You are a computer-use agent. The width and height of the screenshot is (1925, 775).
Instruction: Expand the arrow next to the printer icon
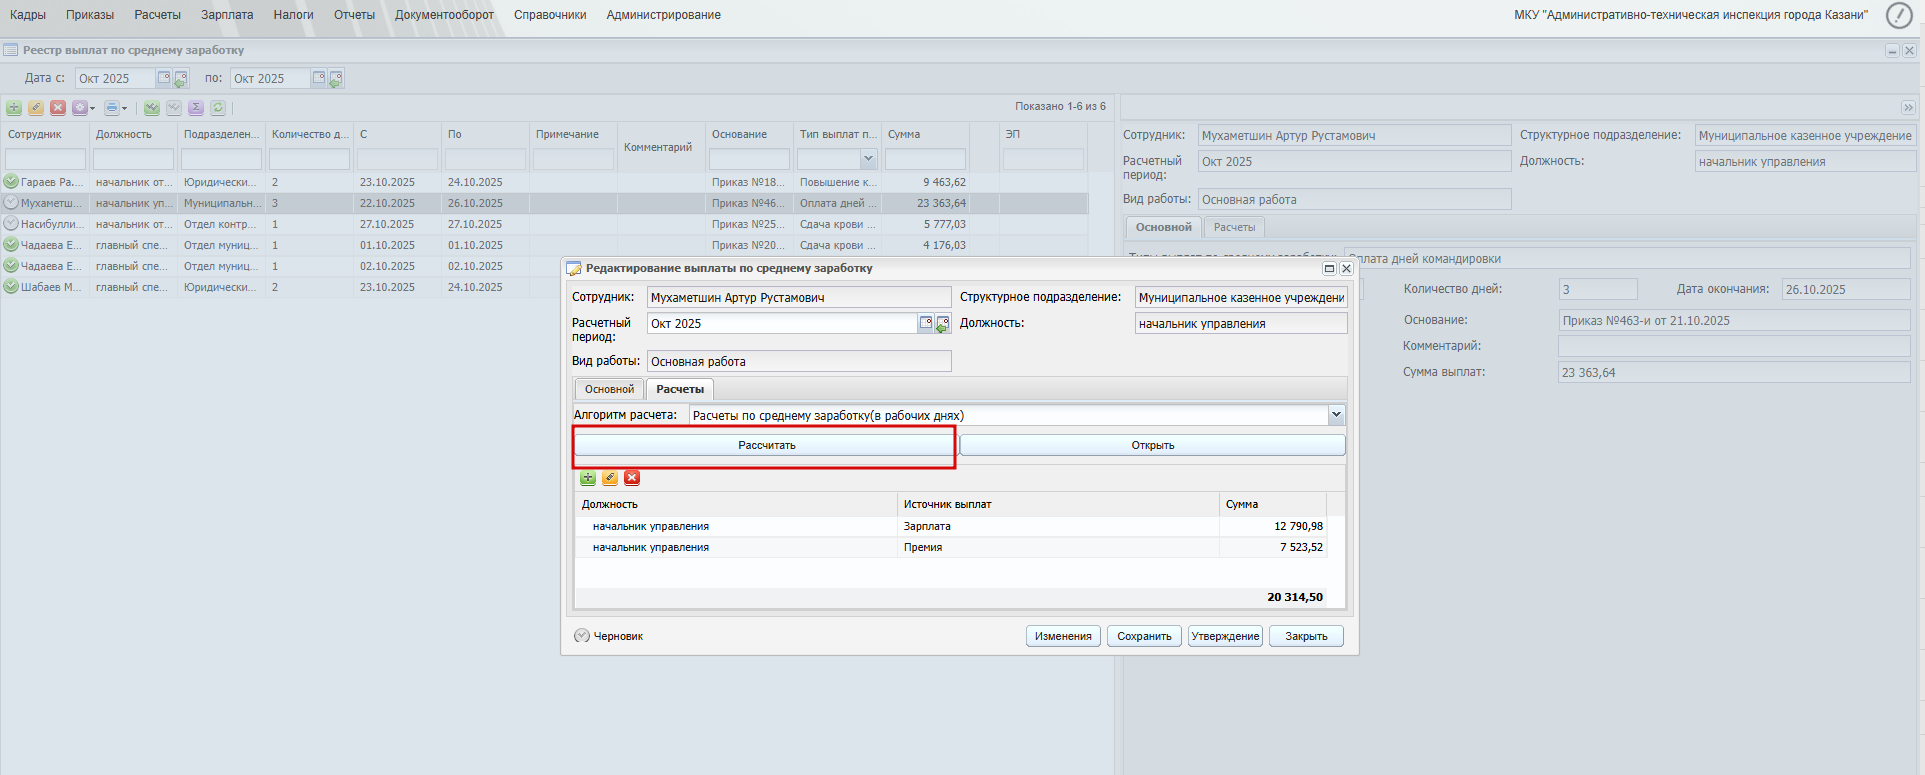pos(124,108)
